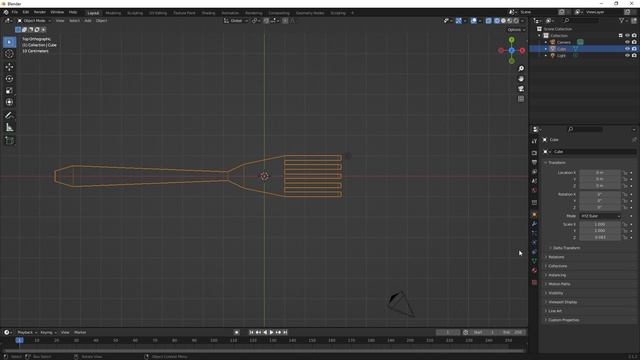The image size is (640, 360).
Task: Switch to rendered viewport shading
Action: [x=516, y=21]
